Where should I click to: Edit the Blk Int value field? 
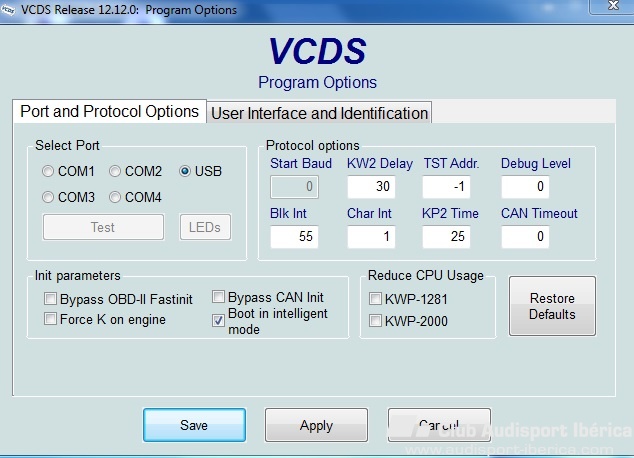pyautogui.click(x=294, y=236)
